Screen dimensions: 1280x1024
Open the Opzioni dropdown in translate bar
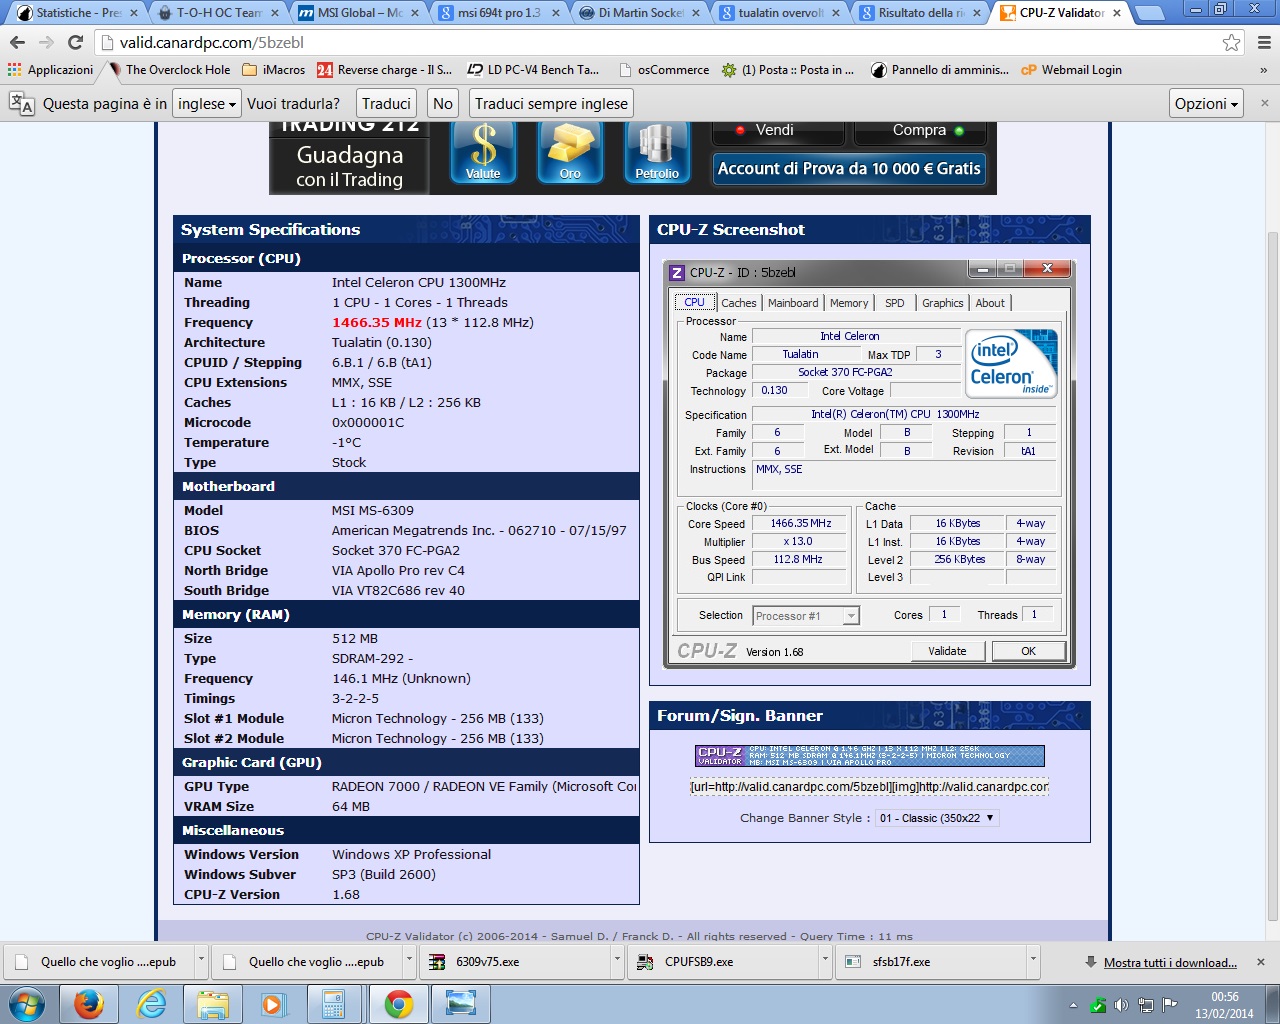pyautogui.click(x=1206, y=103)
